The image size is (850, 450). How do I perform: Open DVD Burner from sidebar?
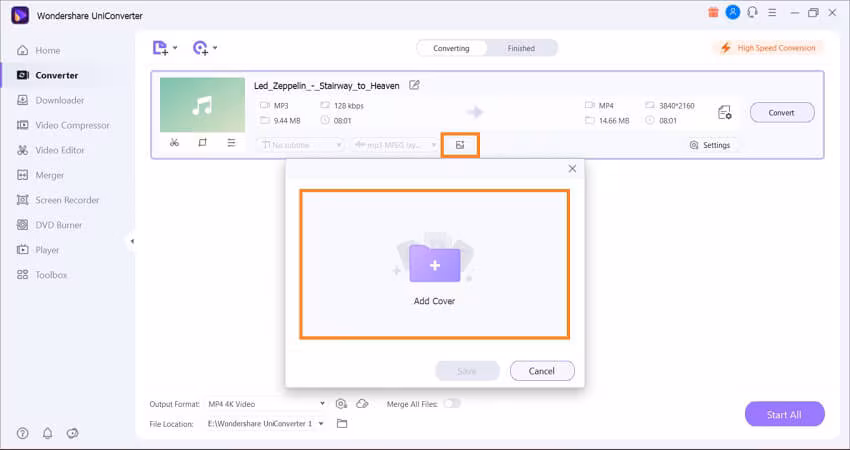point(49,225)
